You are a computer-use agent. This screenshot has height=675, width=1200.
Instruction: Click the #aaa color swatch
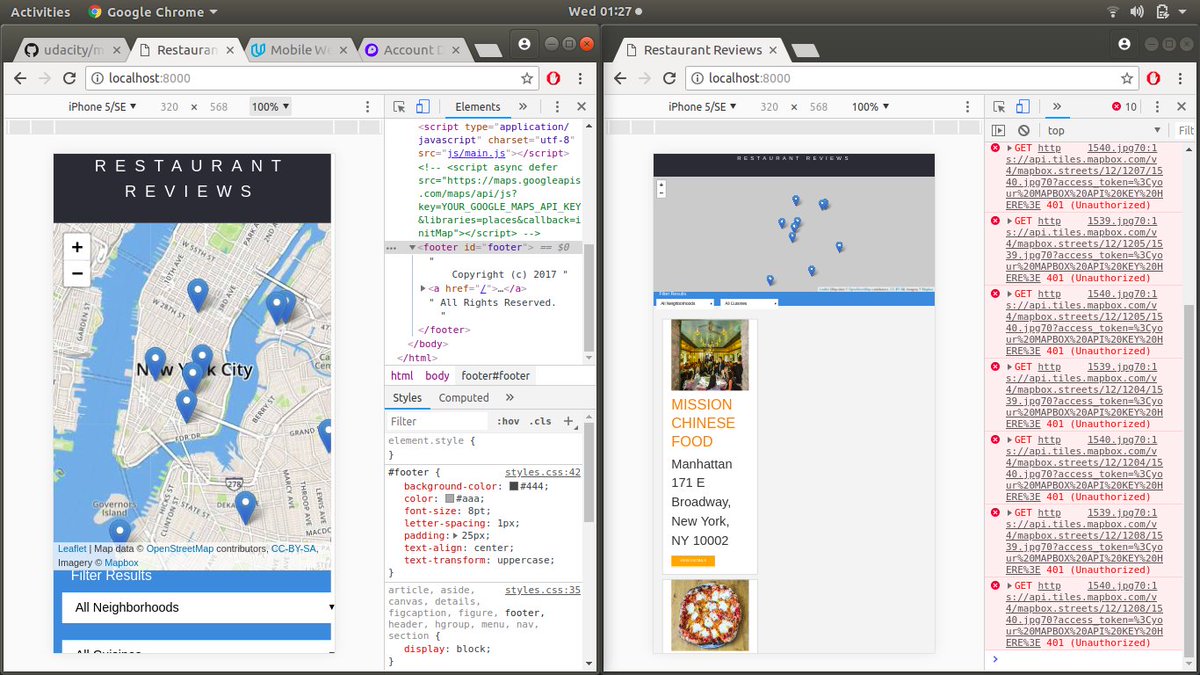point(450,498)
